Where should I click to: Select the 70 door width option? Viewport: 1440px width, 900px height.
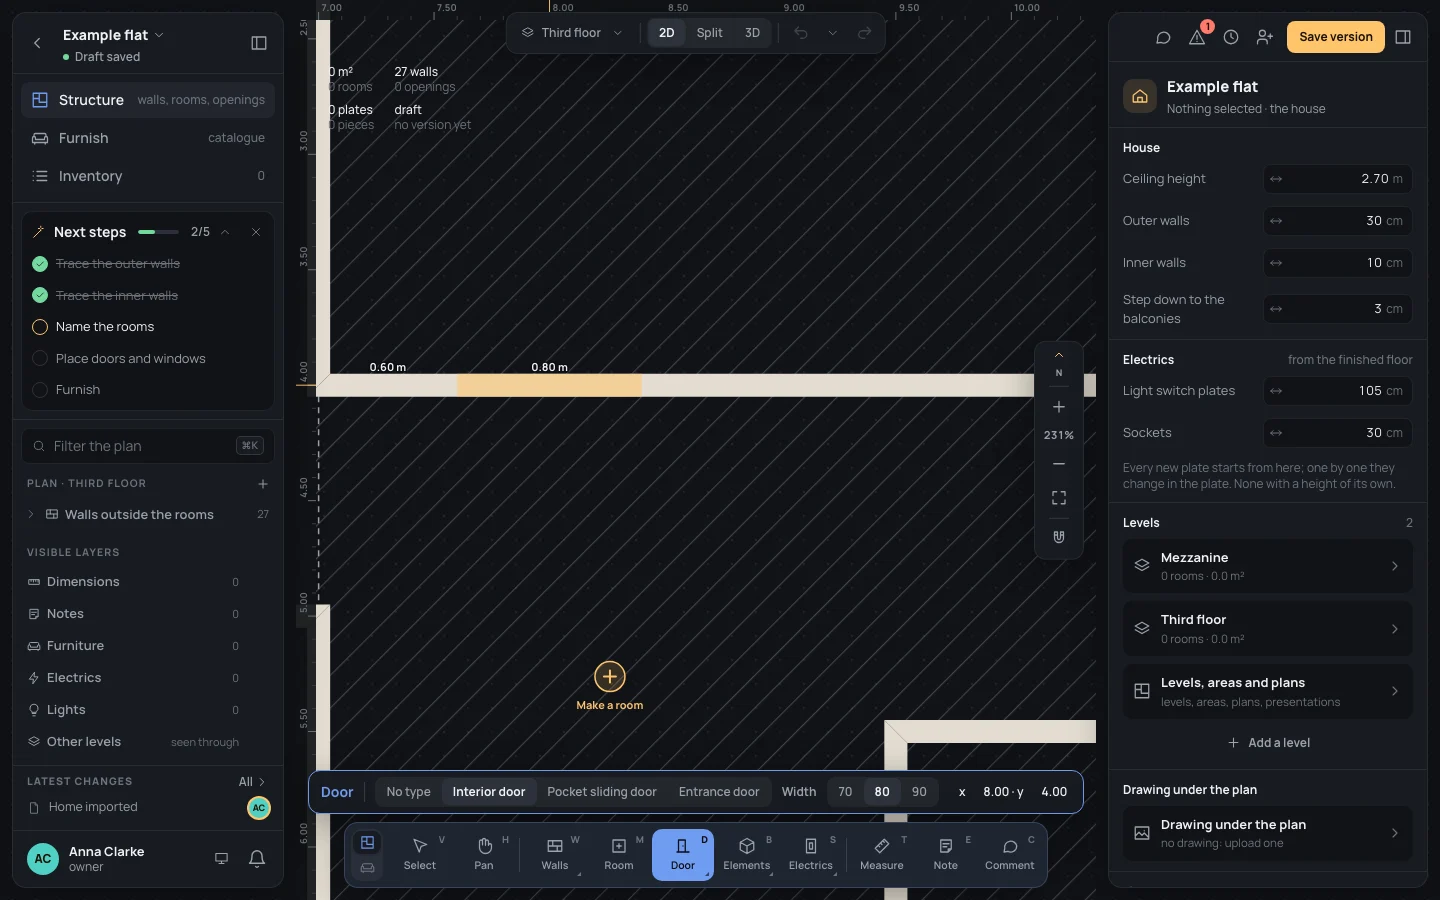(845, 792)
